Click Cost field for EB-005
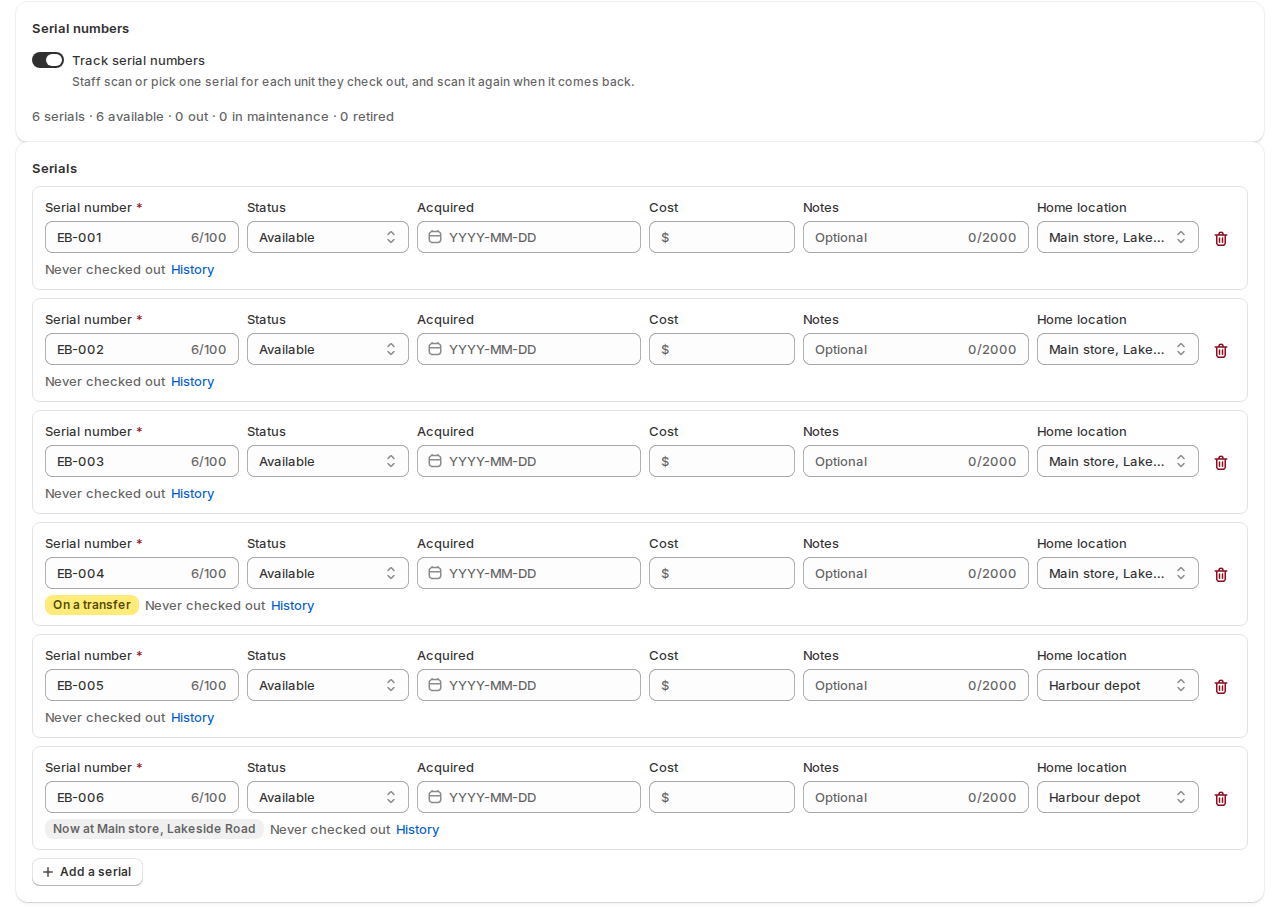1280x918 pixels. tap(722, 685)
